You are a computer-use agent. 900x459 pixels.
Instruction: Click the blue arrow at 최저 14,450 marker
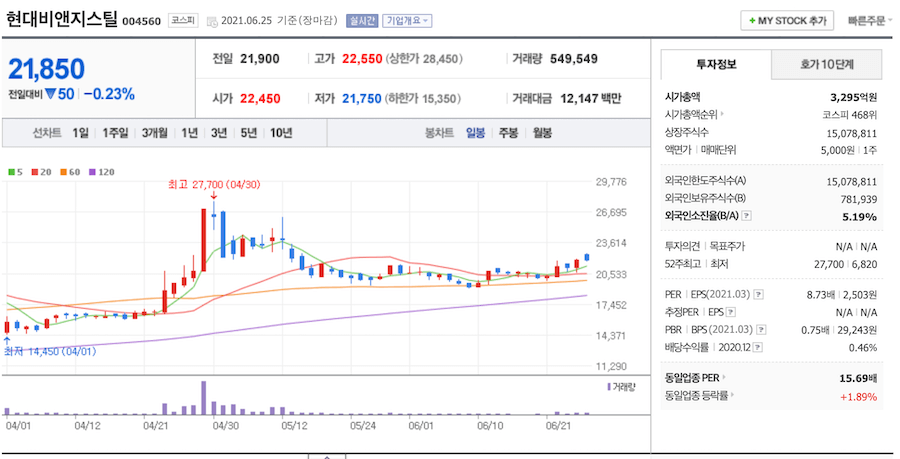[7, 340]
